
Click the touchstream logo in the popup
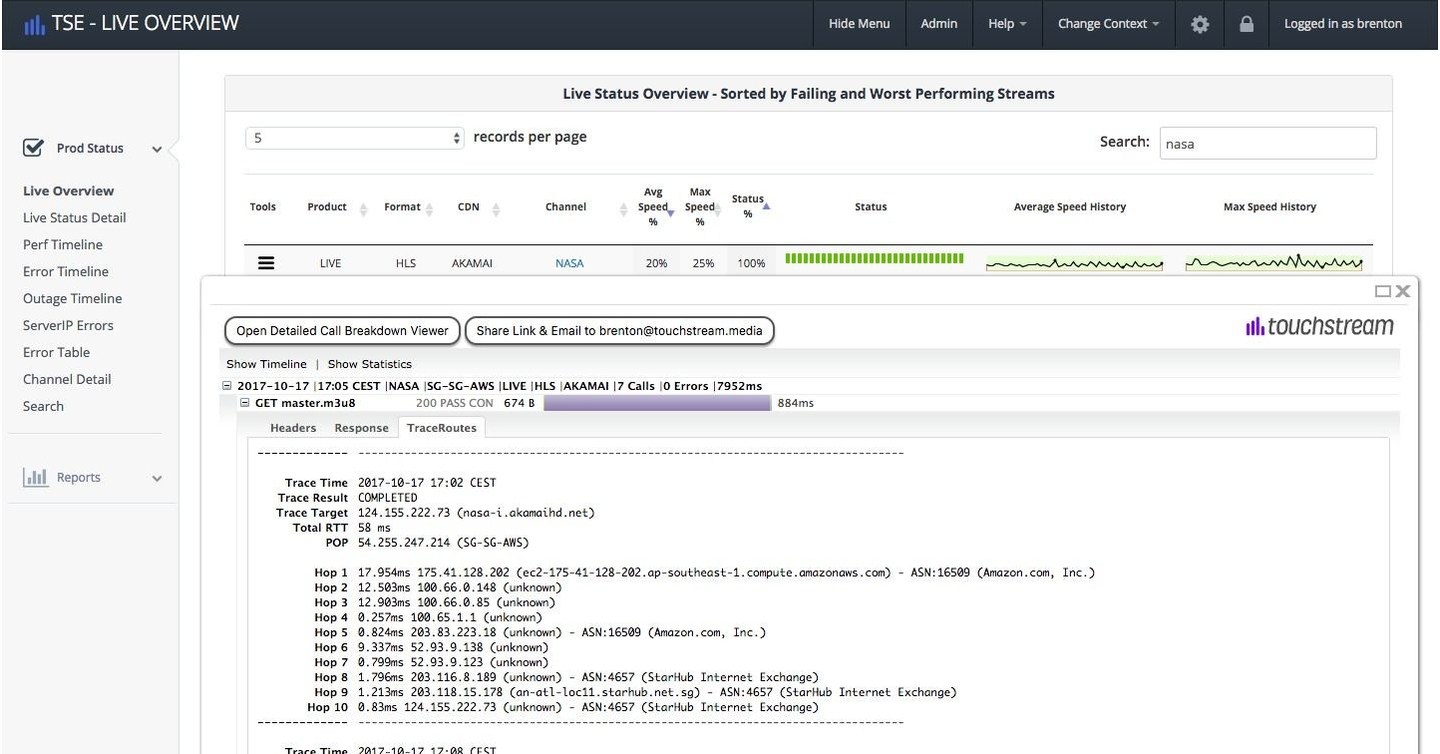pos(1318,325)
